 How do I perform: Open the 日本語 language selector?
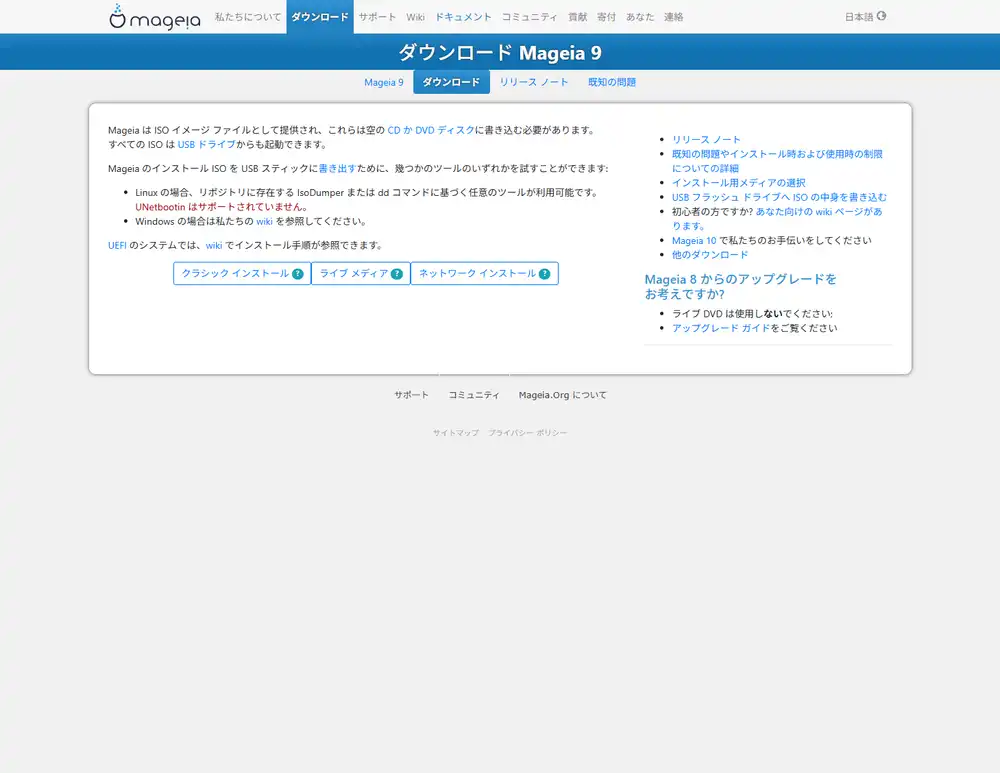coord(865,17)
